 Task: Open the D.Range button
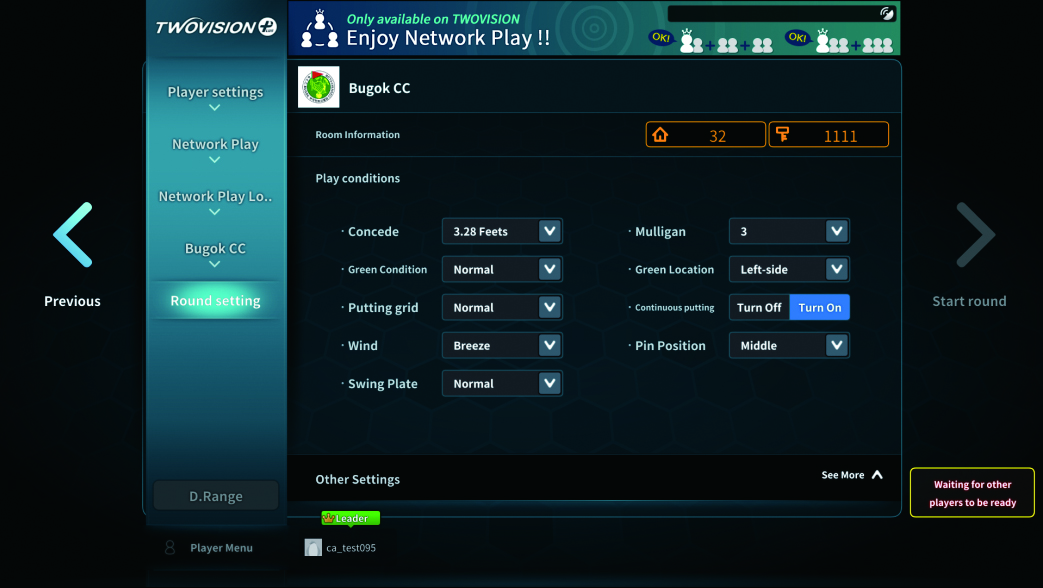[x=216, y=496]
